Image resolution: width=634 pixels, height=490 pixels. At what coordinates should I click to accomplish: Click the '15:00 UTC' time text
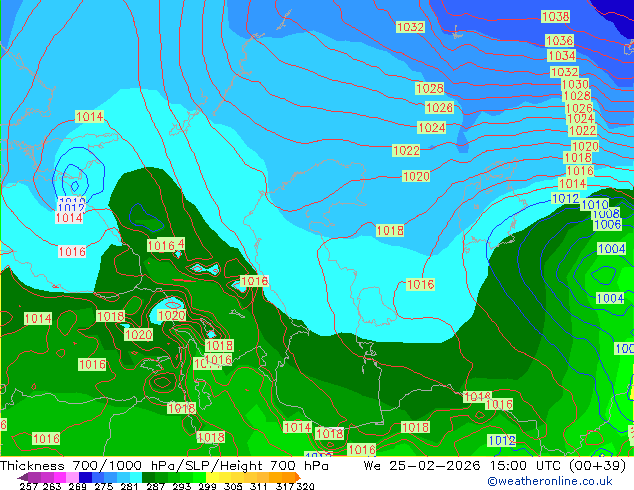pyautogui.click(x=527, y=466)
